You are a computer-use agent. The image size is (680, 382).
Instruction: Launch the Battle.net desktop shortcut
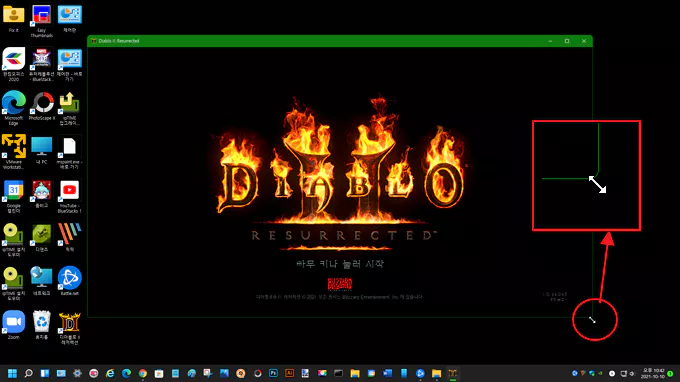coord(69,281)
